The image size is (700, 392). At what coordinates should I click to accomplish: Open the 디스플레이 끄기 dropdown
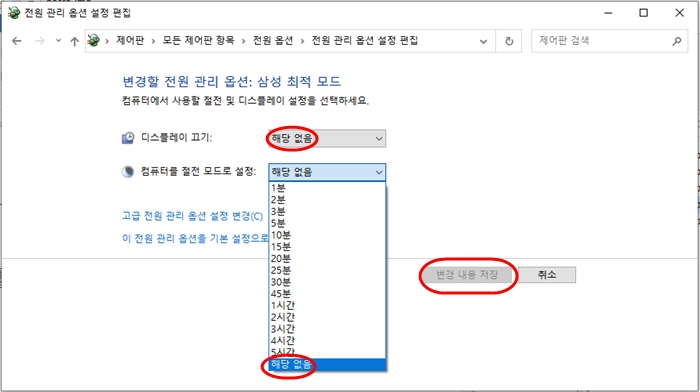pyautogui.click(x=327, y=138)
